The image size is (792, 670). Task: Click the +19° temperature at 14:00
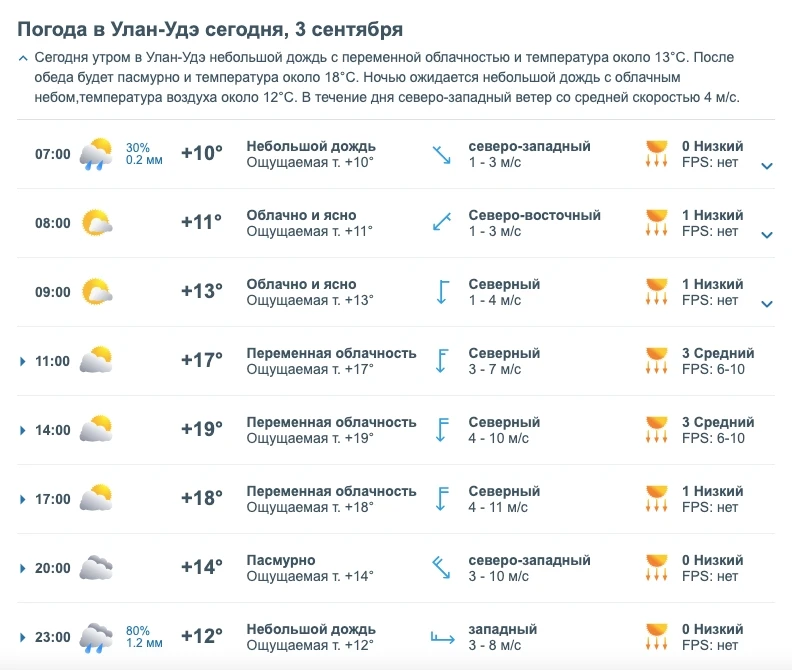pos(202,429)
